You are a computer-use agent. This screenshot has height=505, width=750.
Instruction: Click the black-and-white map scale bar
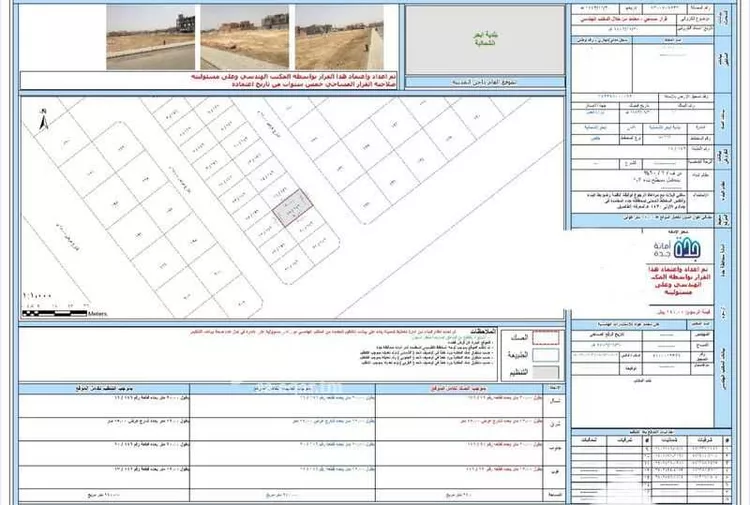[x=55, y=314]
